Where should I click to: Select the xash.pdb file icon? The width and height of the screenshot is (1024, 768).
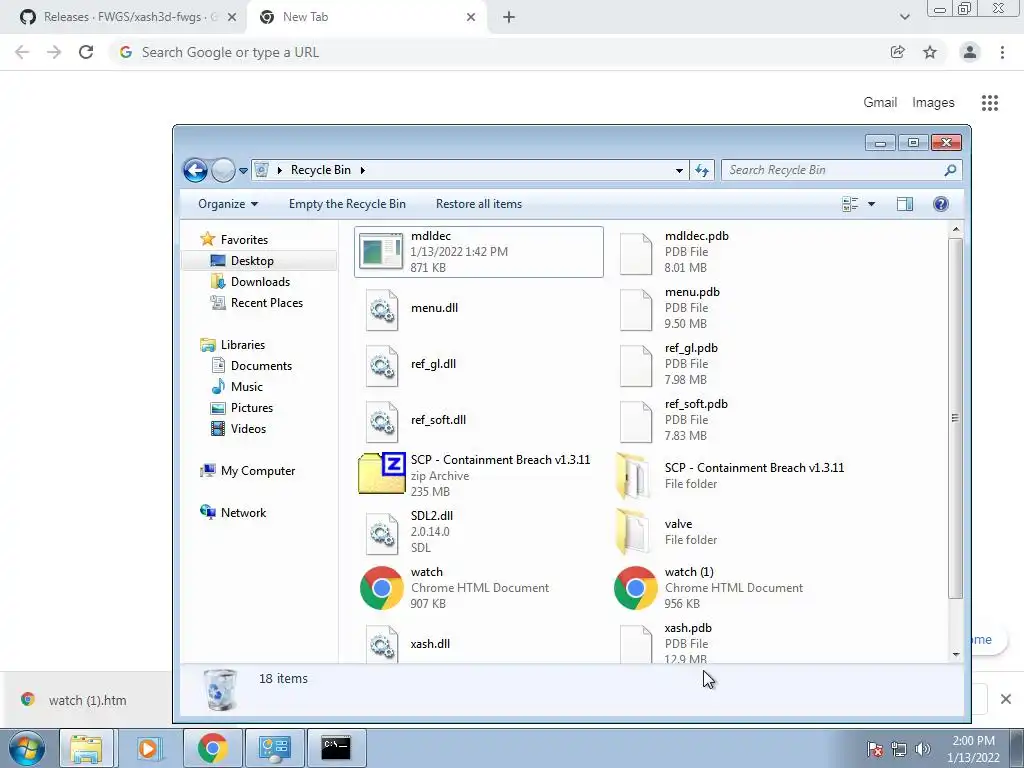tap(635, 644)
